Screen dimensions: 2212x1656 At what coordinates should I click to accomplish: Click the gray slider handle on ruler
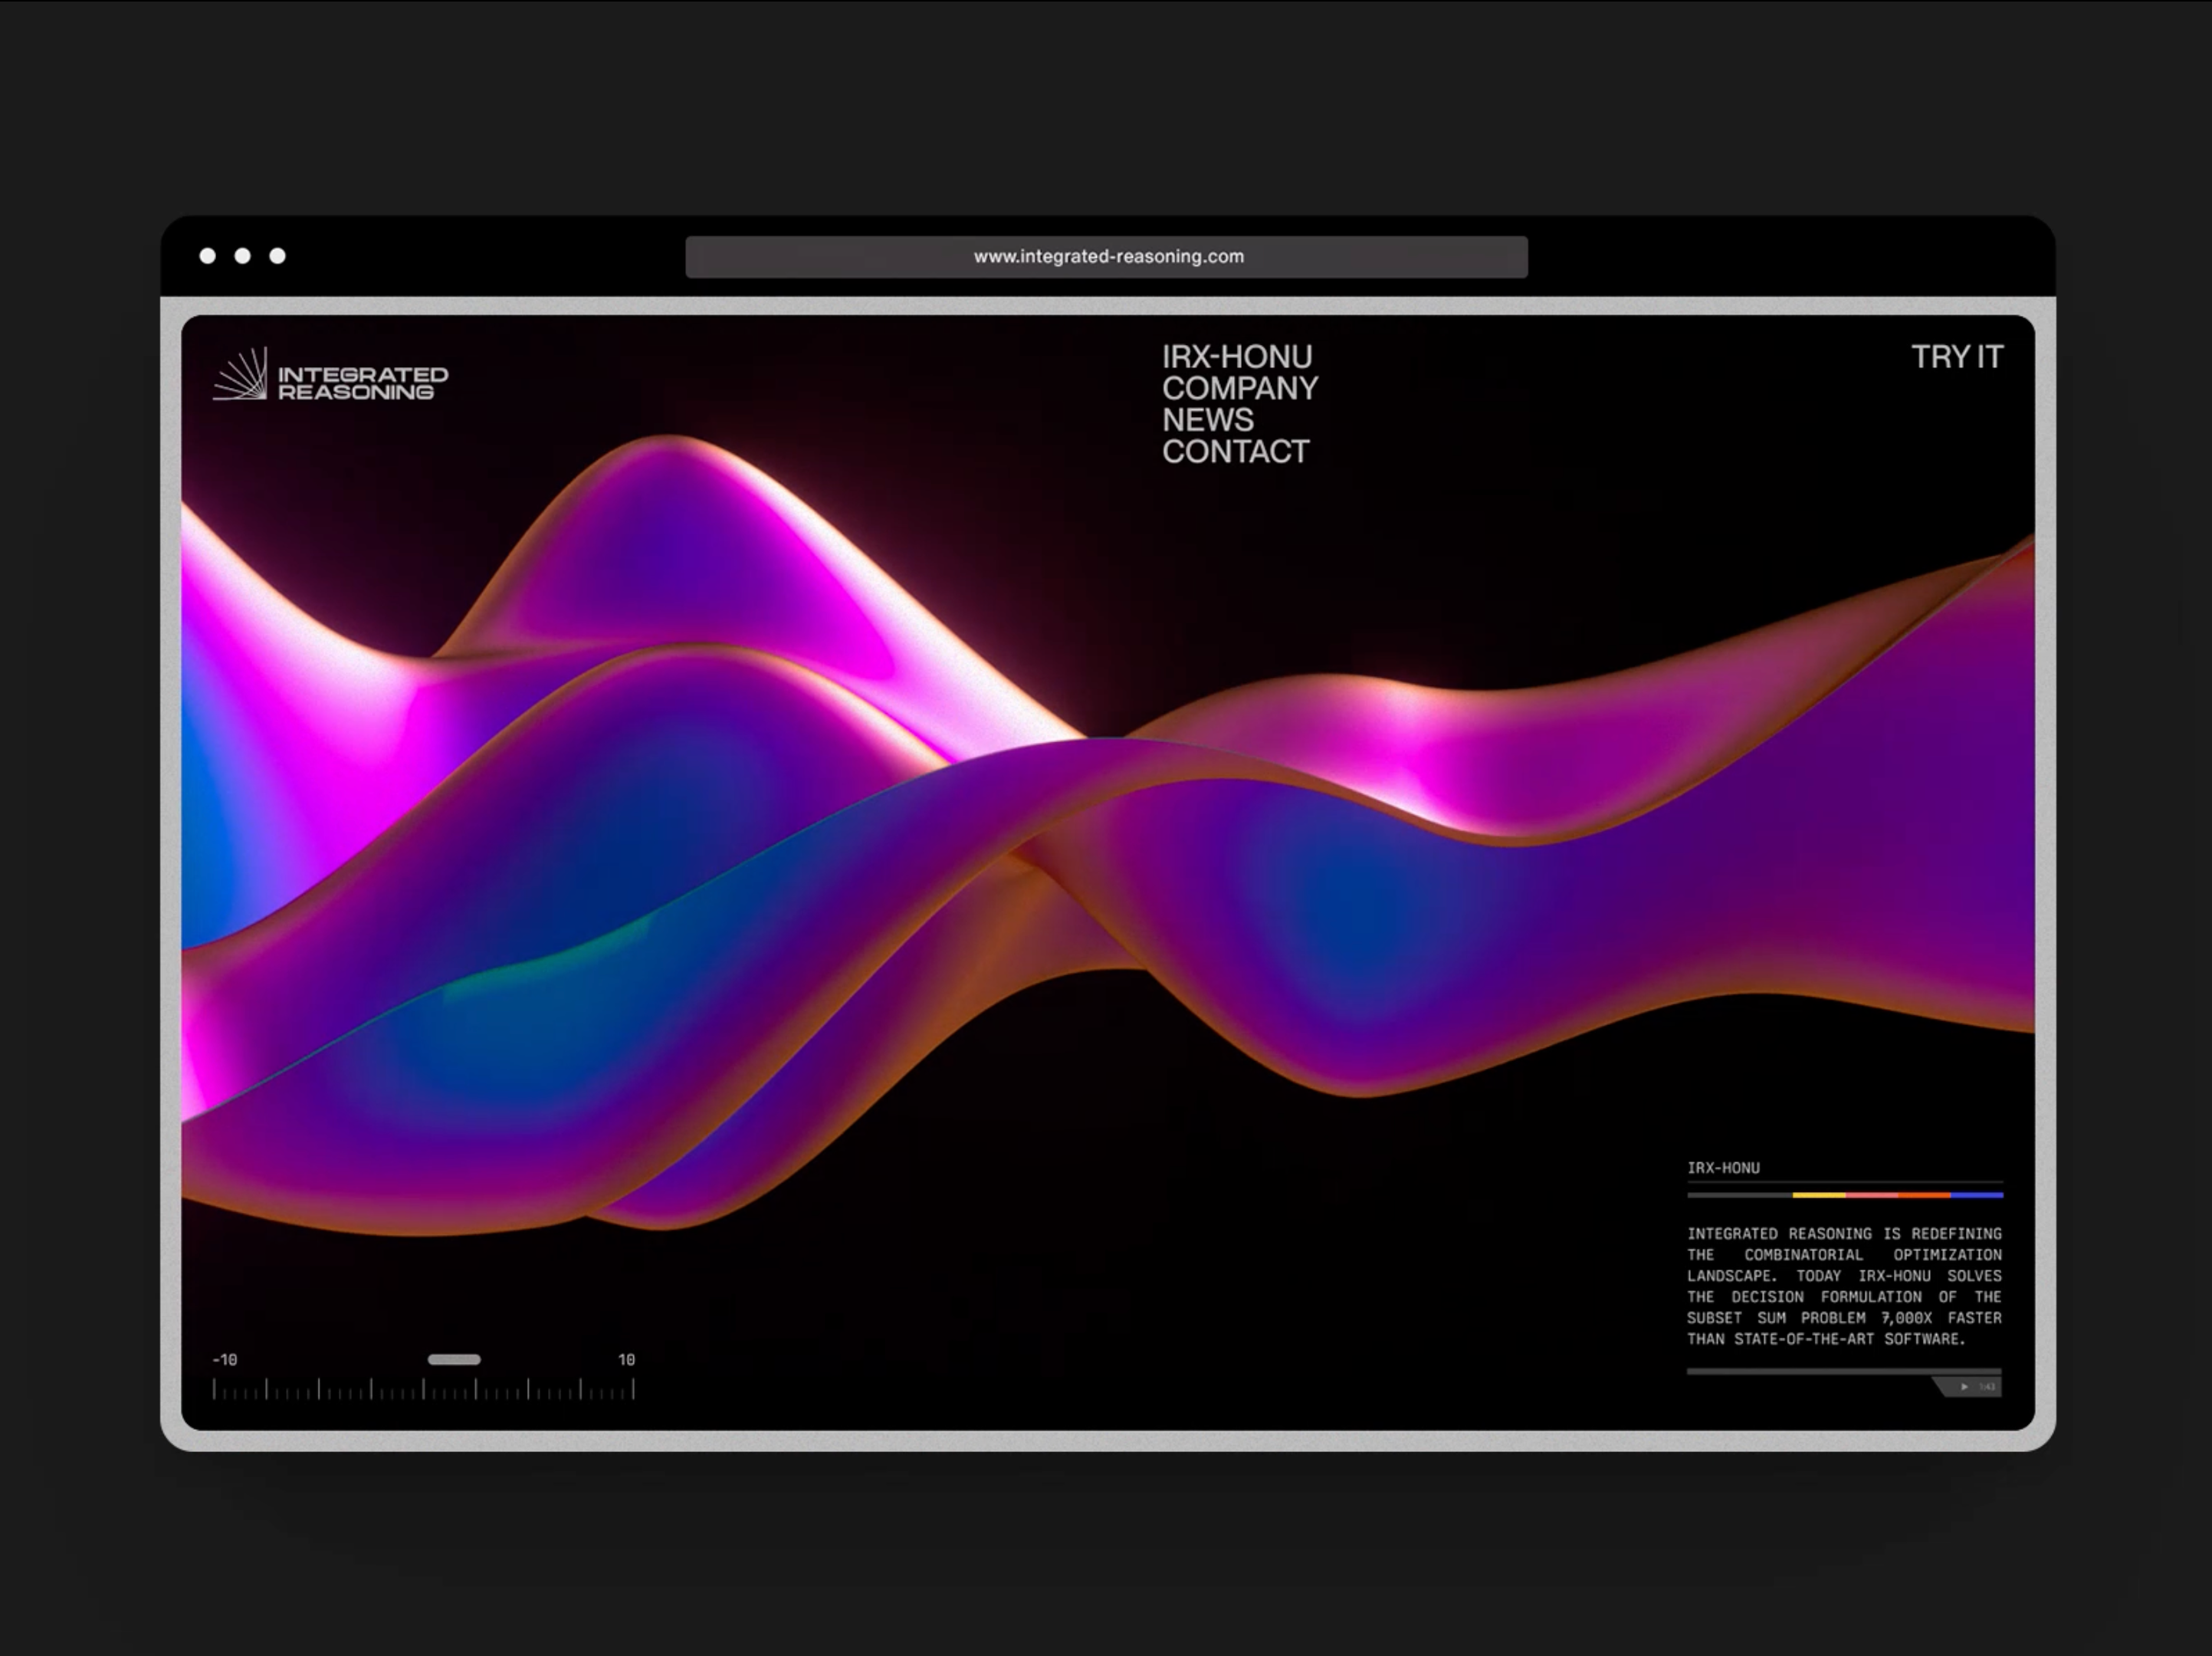[x=454, y=1359]
